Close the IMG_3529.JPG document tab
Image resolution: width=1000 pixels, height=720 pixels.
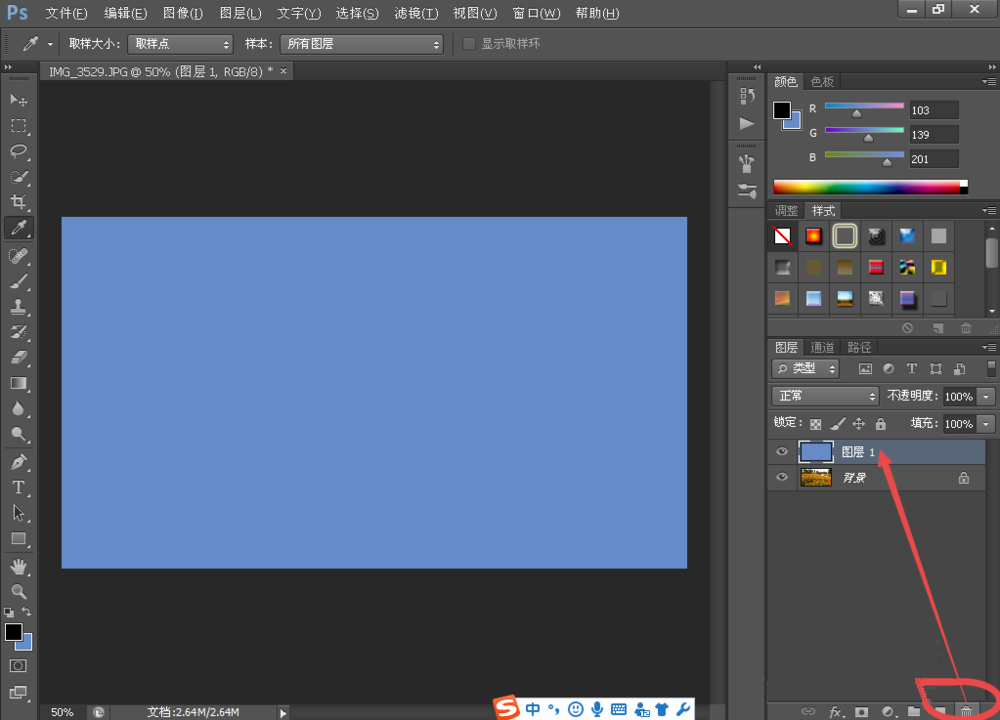click(283, 71)
